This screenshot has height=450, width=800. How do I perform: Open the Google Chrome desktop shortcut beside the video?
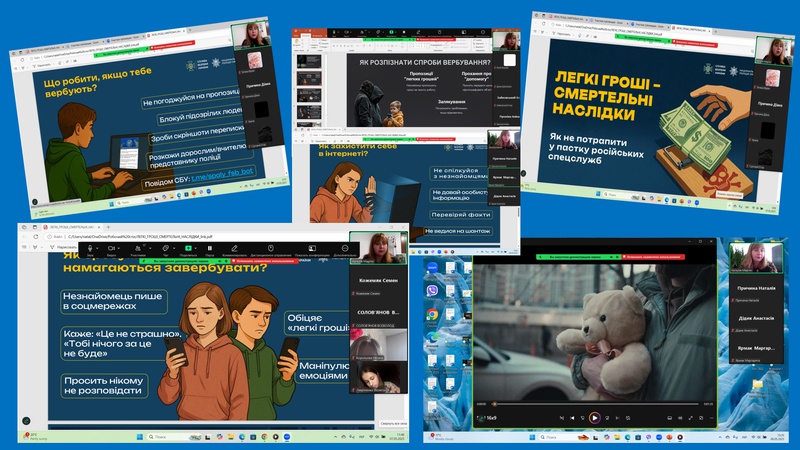tap(432, 314)
